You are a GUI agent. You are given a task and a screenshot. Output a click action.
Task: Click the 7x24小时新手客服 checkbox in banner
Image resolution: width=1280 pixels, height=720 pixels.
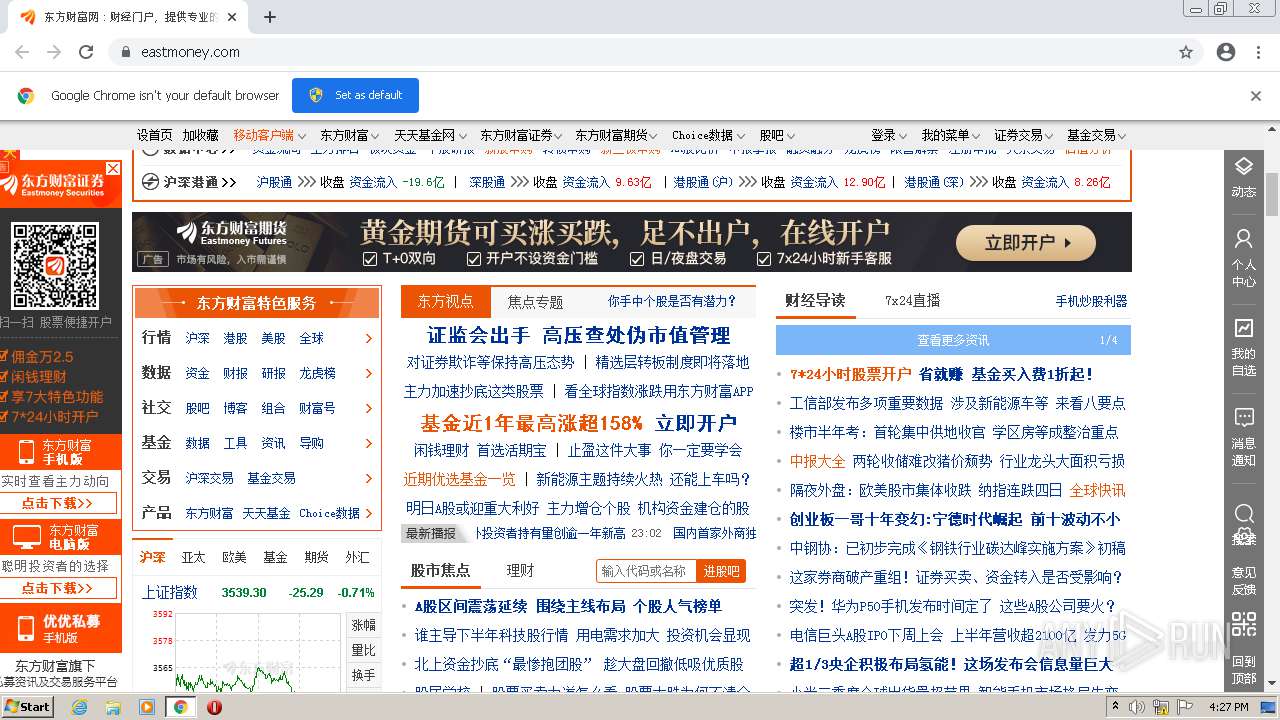coord(765,258)
